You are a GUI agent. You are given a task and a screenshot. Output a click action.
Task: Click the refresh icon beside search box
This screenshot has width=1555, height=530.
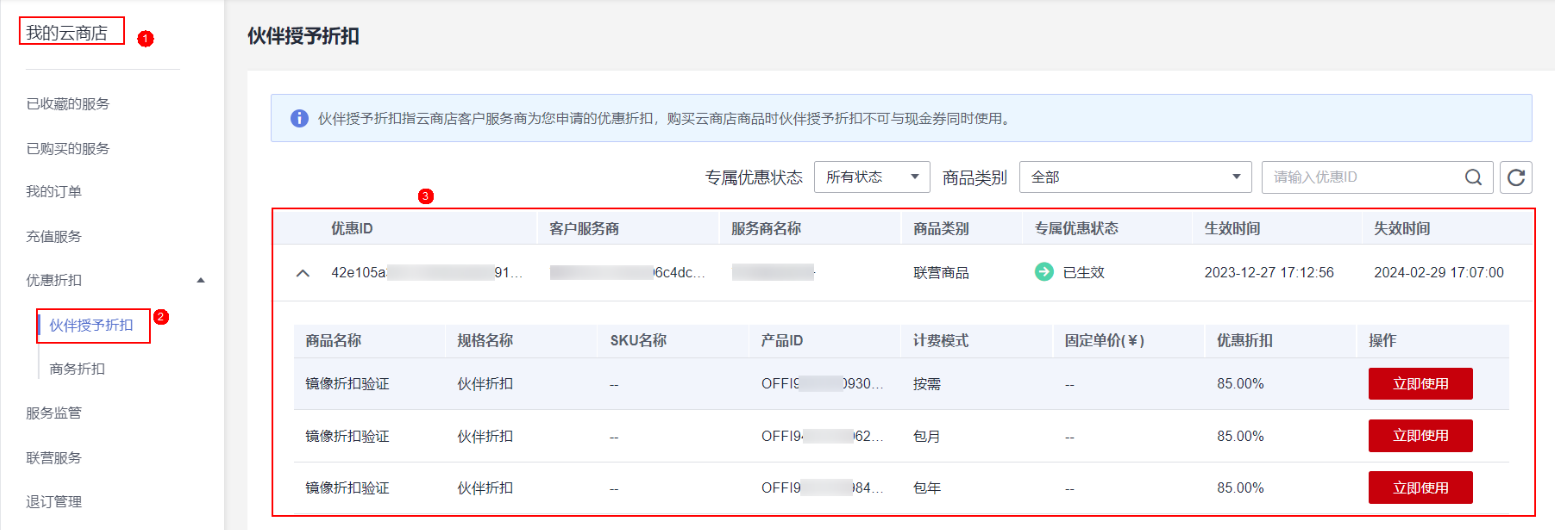click(1516, 177)
